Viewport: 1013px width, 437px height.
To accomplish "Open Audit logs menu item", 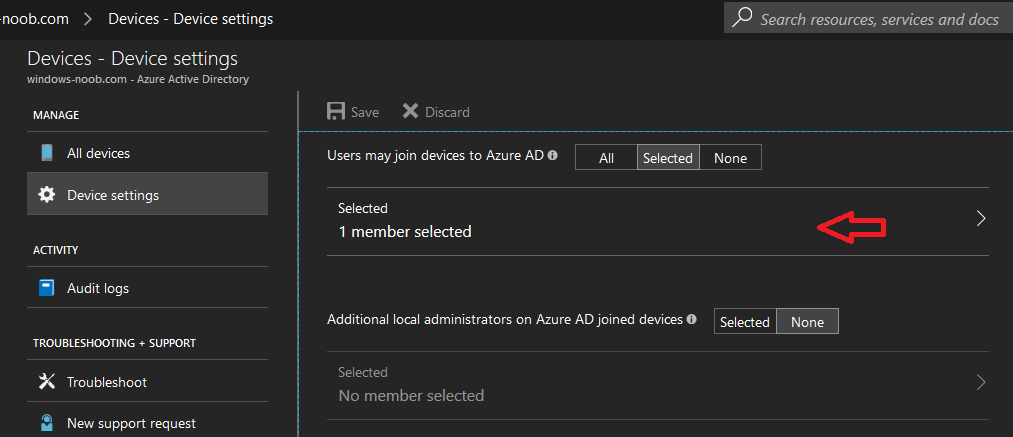I will pos(147,288).
